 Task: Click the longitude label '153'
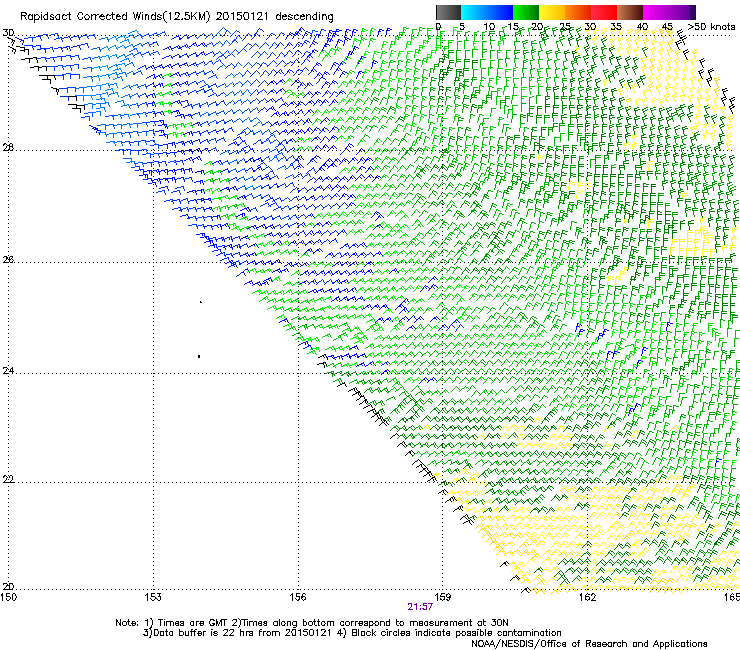coord(153,597)
